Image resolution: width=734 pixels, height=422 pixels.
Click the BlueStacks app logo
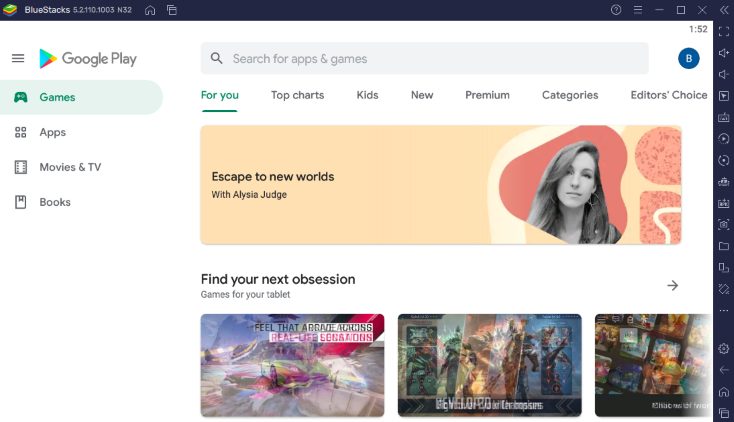pyautogui.click(x=10, y=10)
